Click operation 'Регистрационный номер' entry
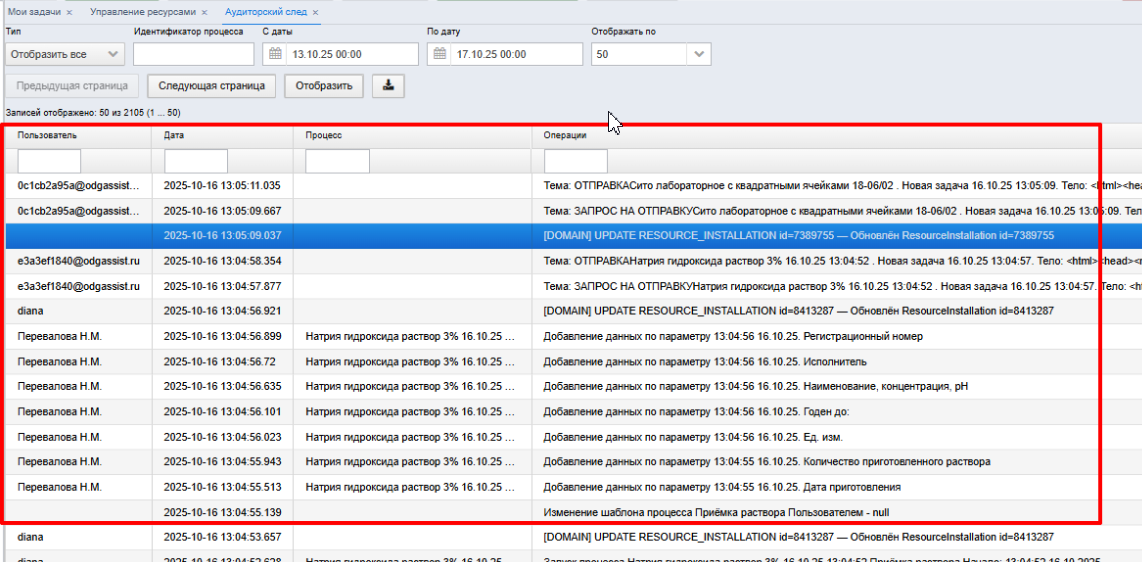Viewport: 1142px width, 562px height. [x=733, y=336]
